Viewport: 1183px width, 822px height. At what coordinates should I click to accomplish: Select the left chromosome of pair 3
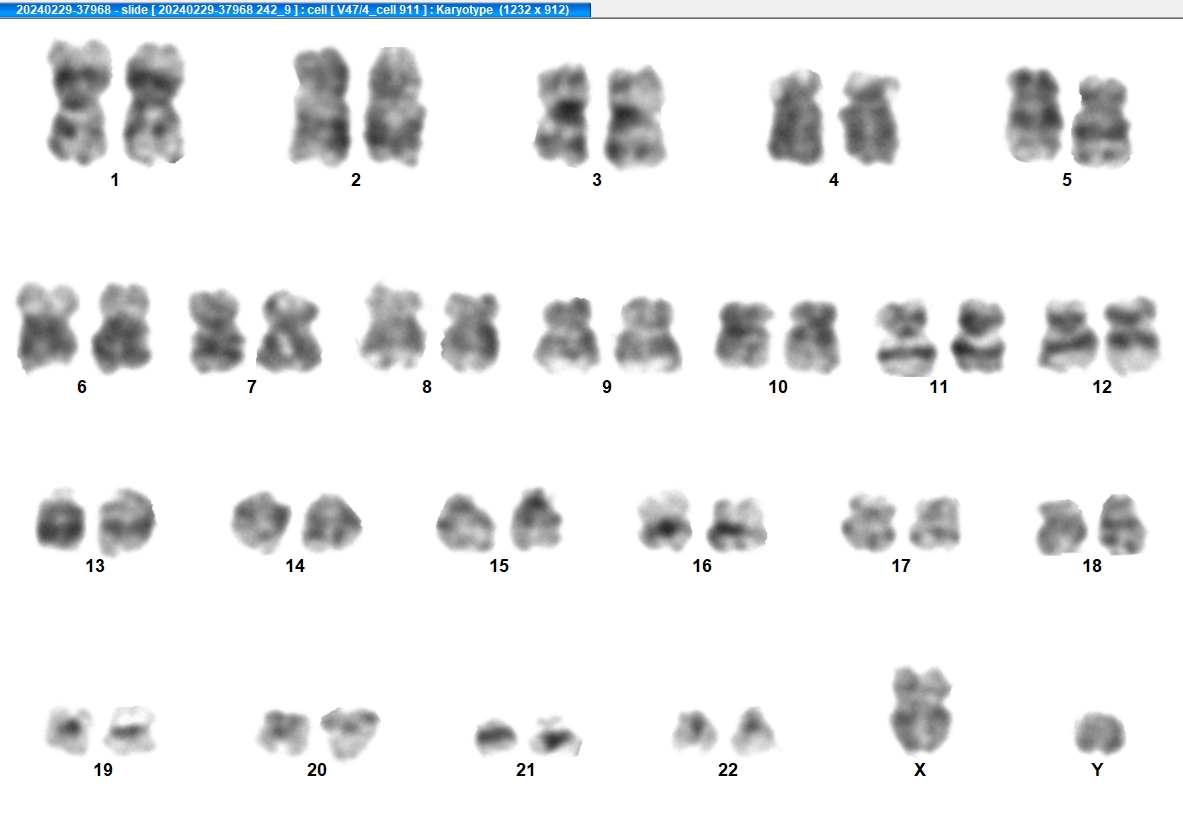point(563,115)
